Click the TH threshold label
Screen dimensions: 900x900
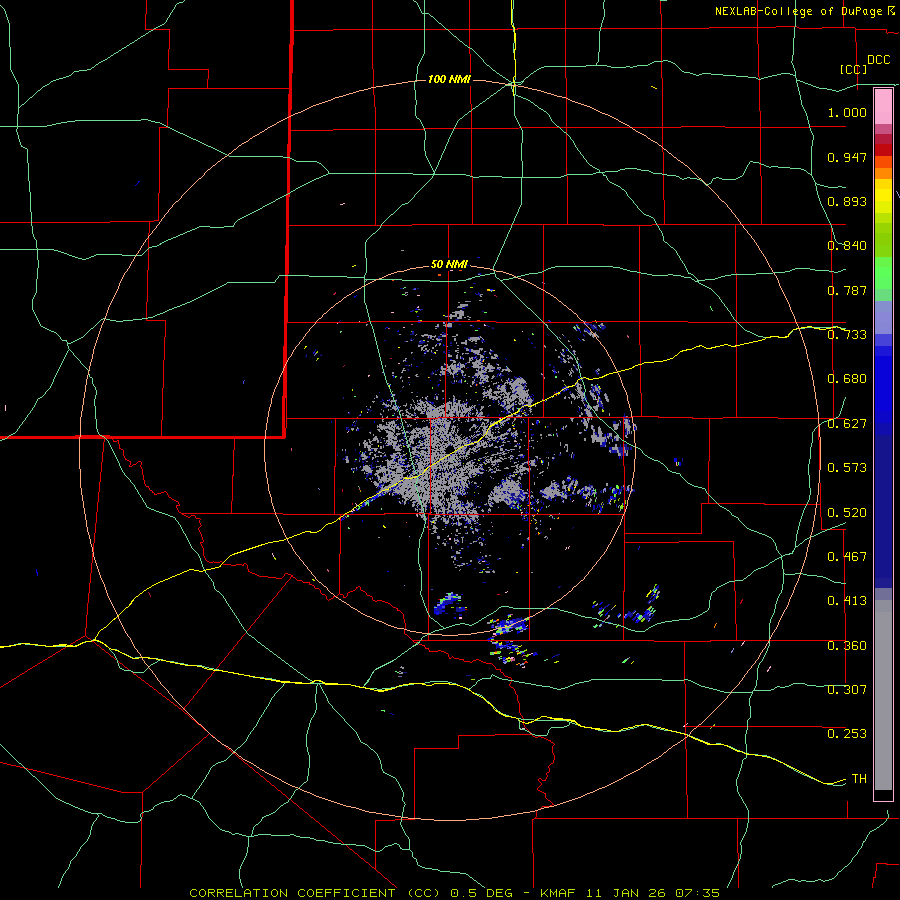click(x=859, y=779)
